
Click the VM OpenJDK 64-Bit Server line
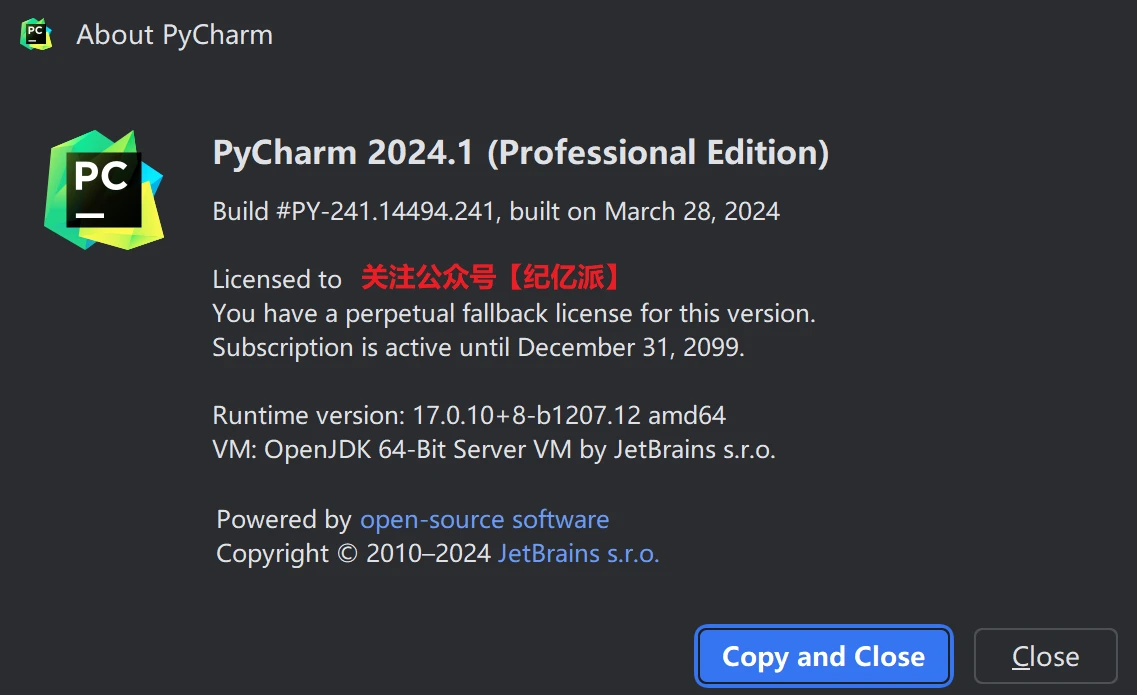pyautogui.click(x=494, y=450)
